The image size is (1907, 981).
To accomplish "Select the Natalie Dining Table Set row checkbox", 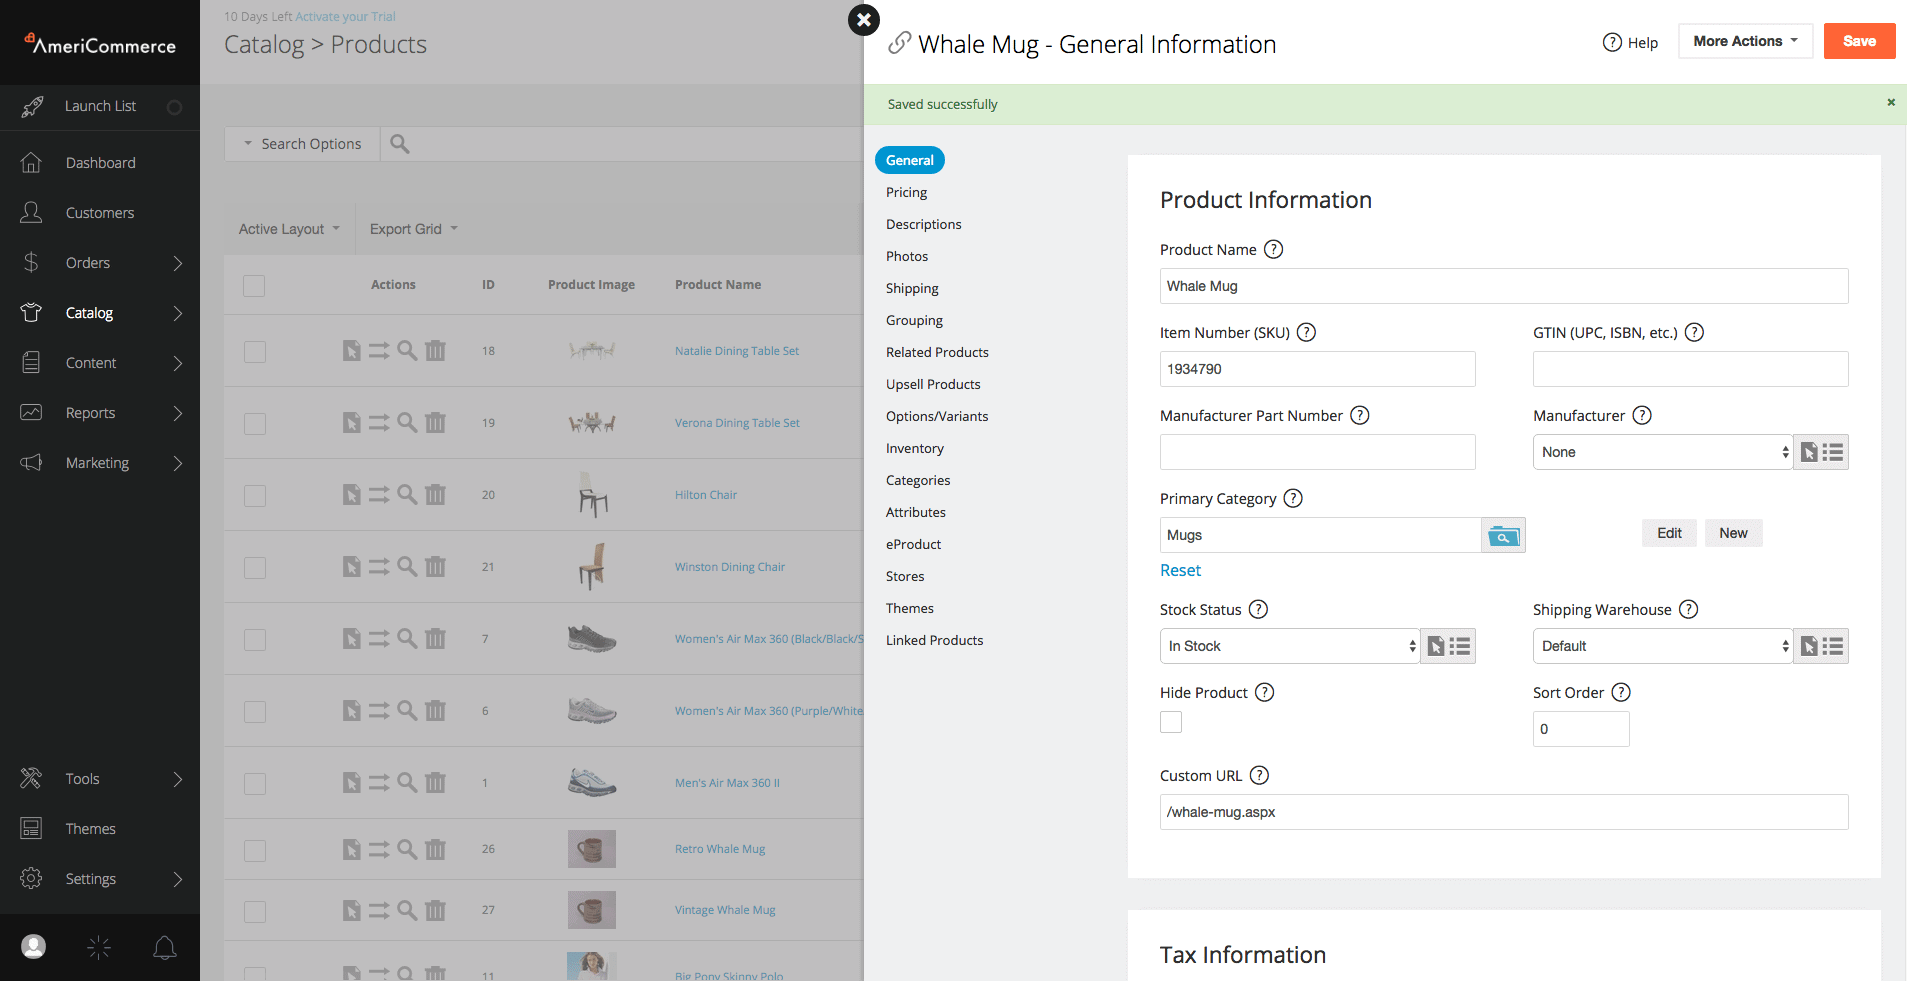I will coord(255,352).
